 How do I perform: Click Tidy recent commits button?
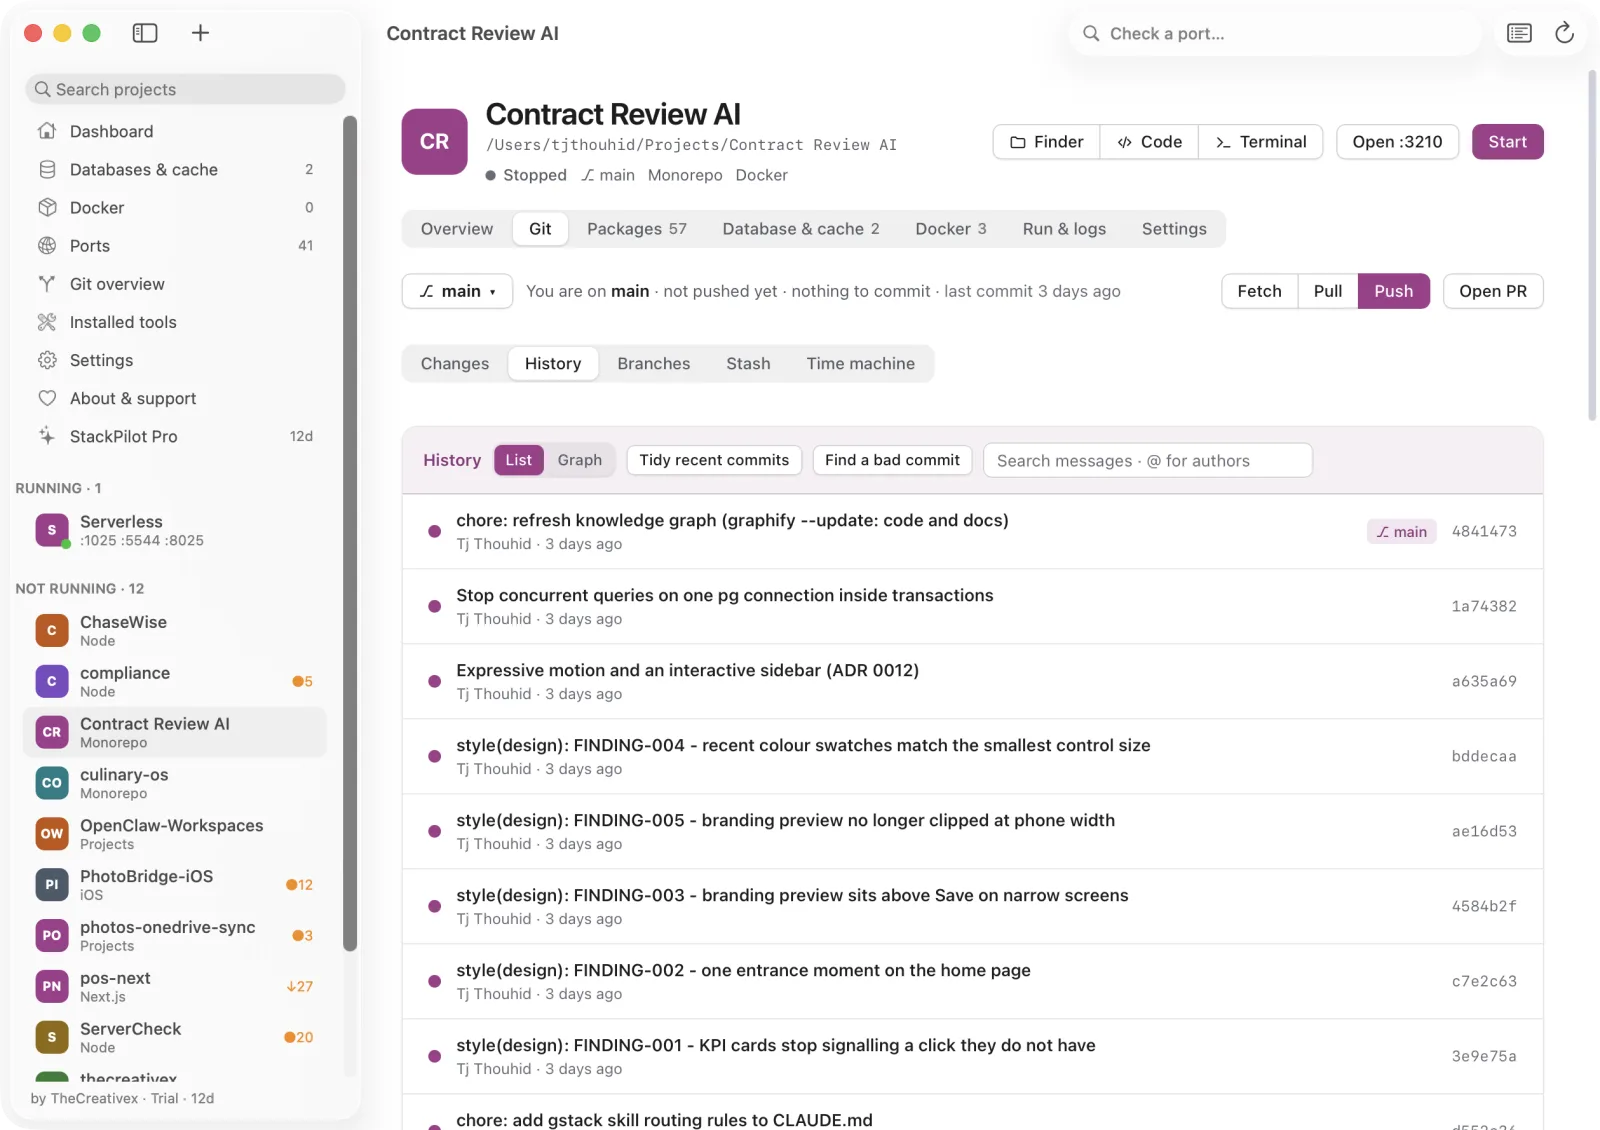click(x=714, y=460)
